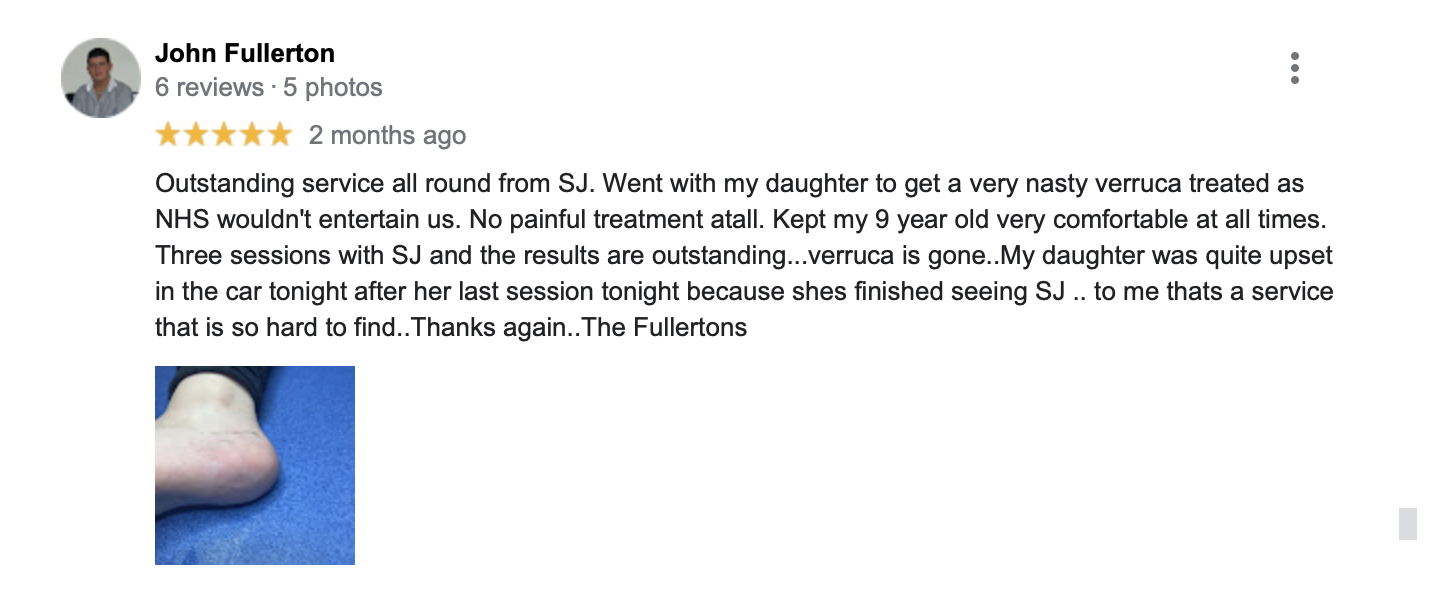This screenshot has width=1442, height=598.
Task: Click the first gold rating star
Action: [168, 135]
